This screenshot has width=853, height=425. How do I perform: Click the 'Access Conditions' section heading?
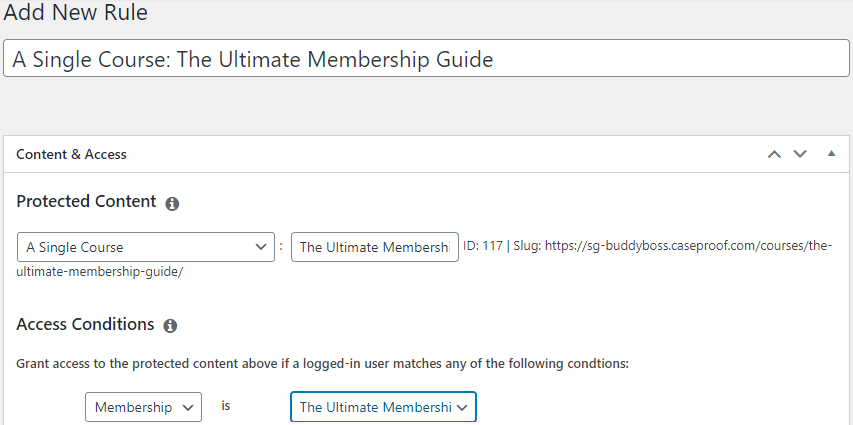pos(85,325)
